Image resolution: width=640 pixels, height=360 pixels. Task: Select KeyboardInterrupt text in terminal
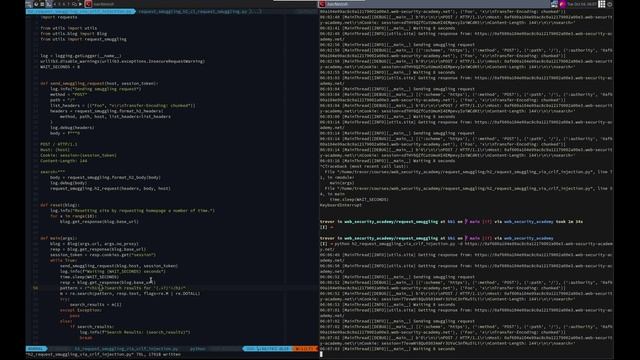click(341, 205)
